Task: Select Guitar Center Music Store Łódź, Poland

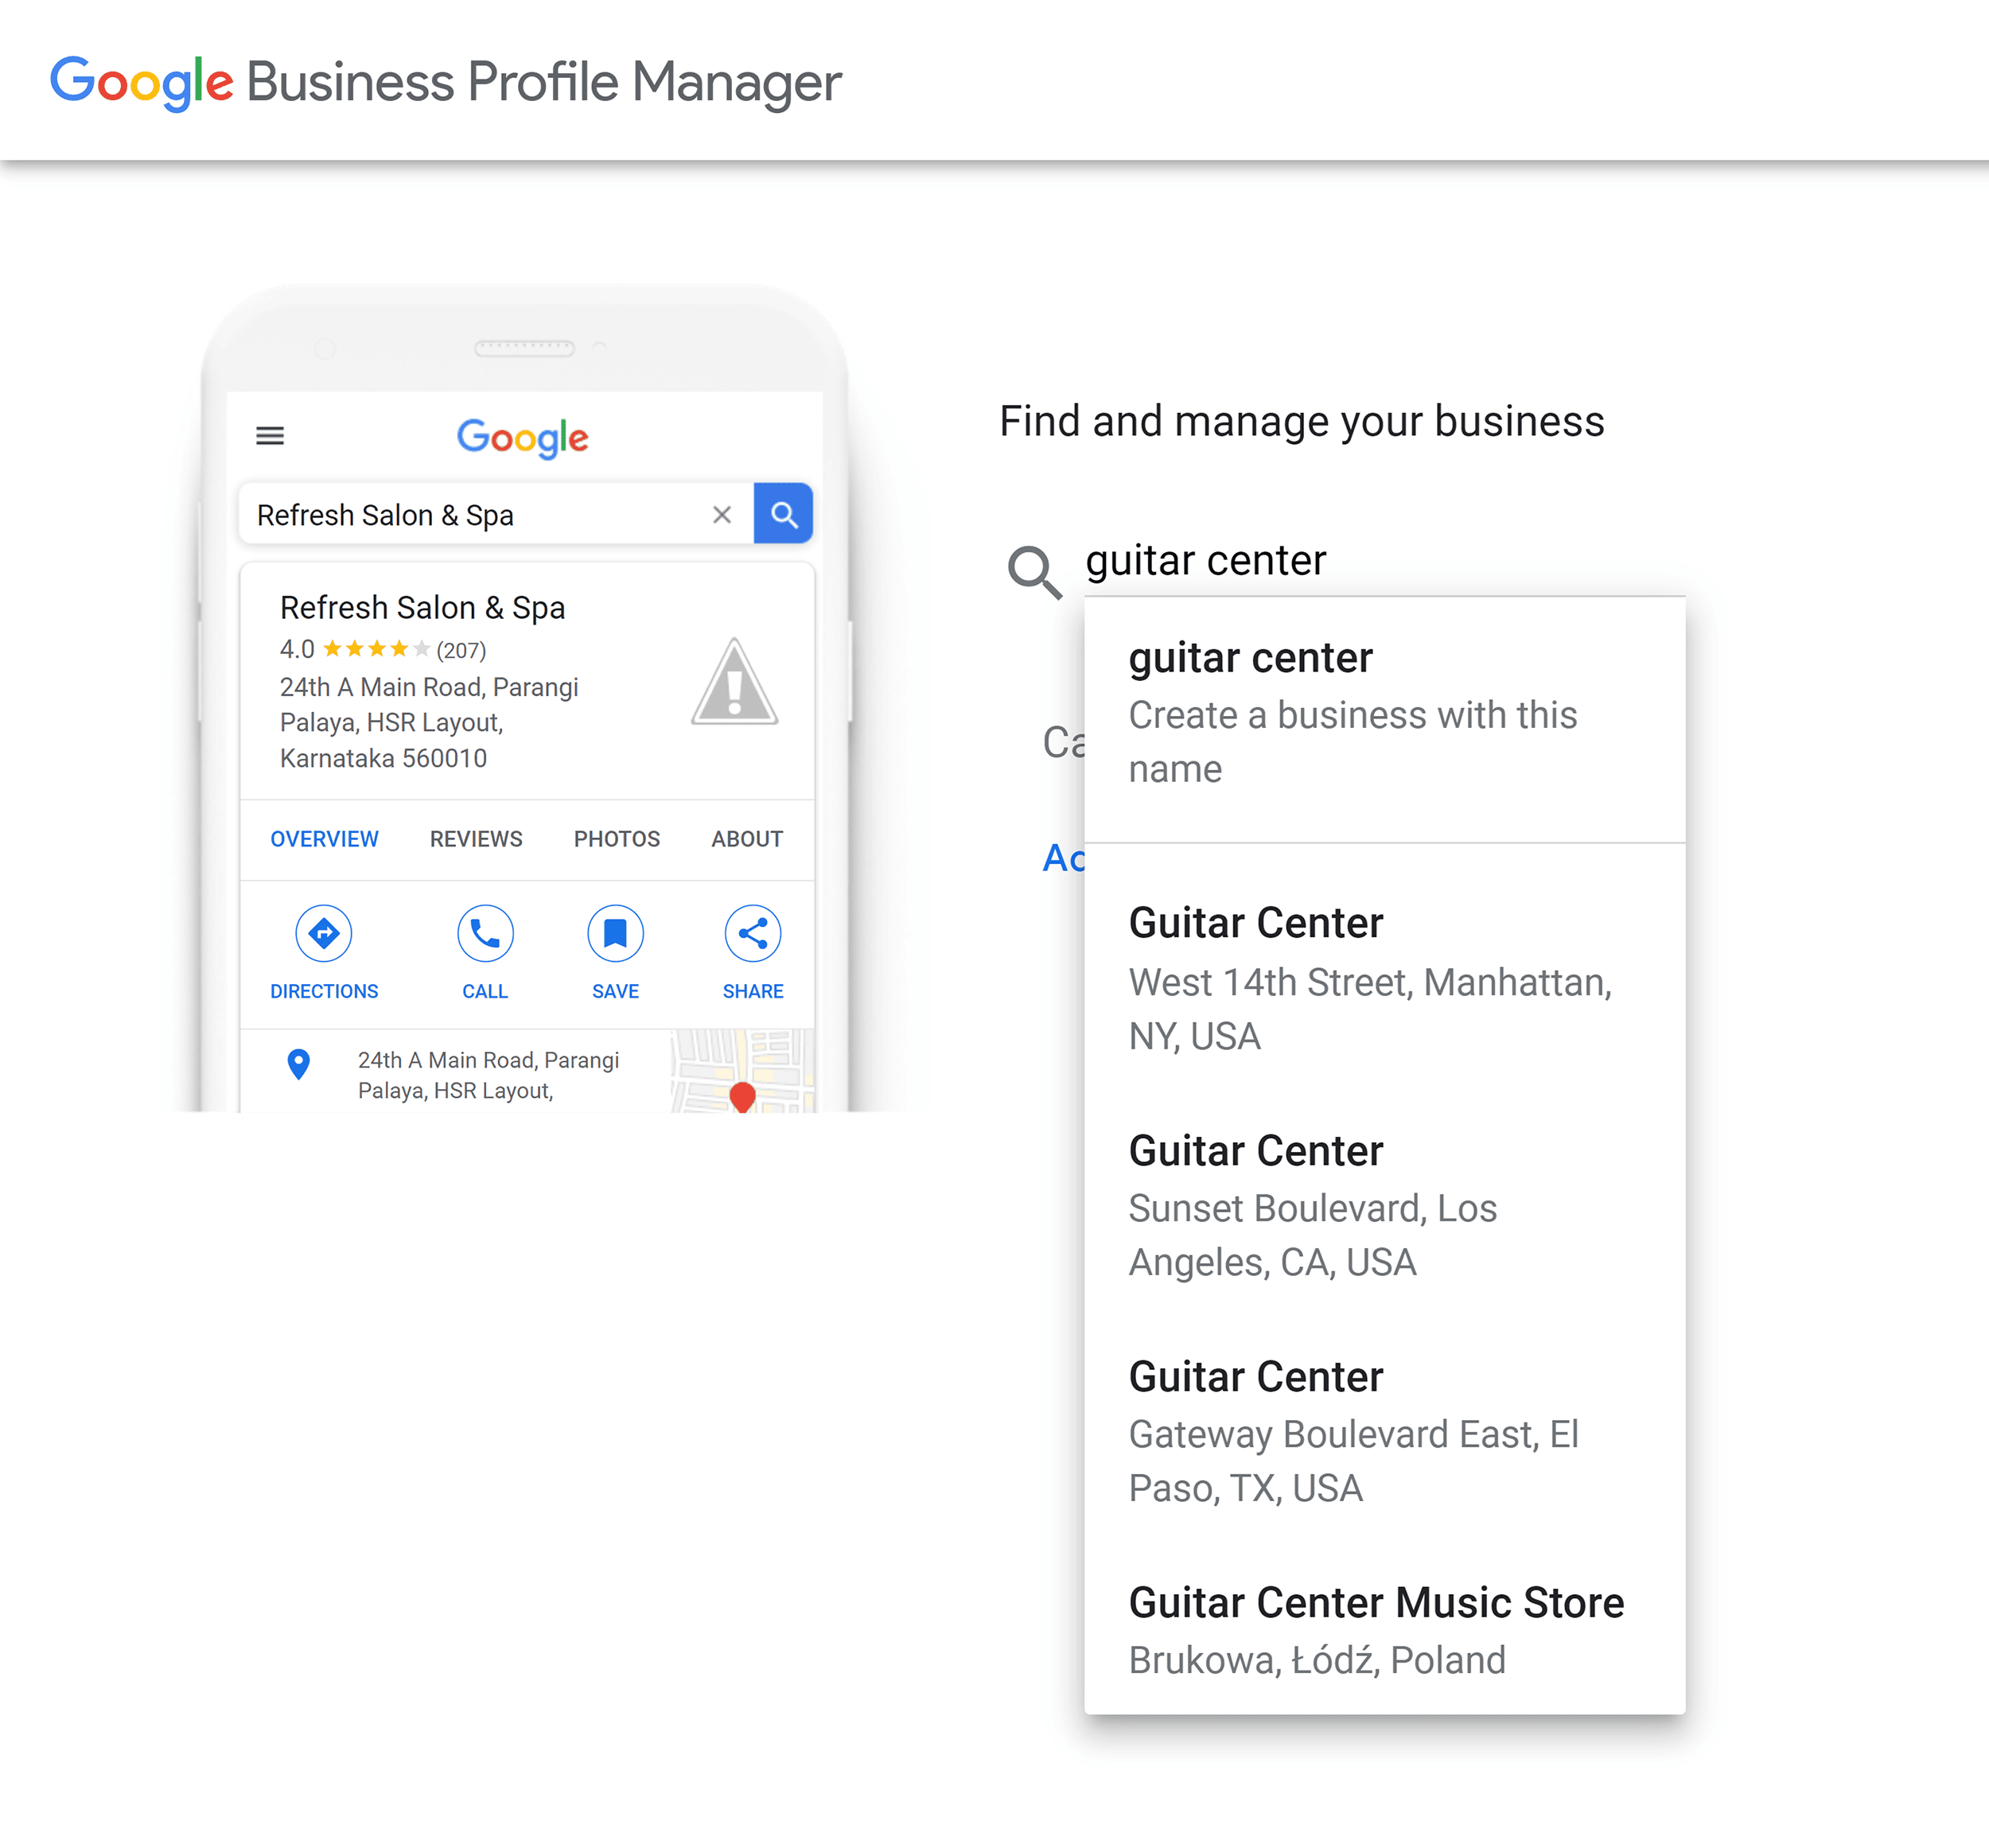Action: click(x=1385, y=1630)
